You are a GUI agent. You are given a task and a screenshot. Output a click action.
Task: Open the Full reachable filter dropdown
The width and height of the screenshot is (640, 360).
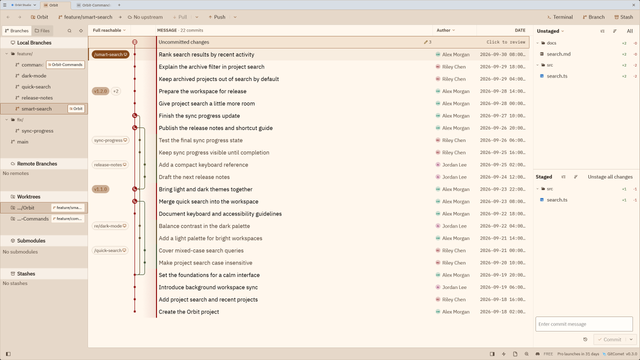pyautogui.click(x=109, y=30)
